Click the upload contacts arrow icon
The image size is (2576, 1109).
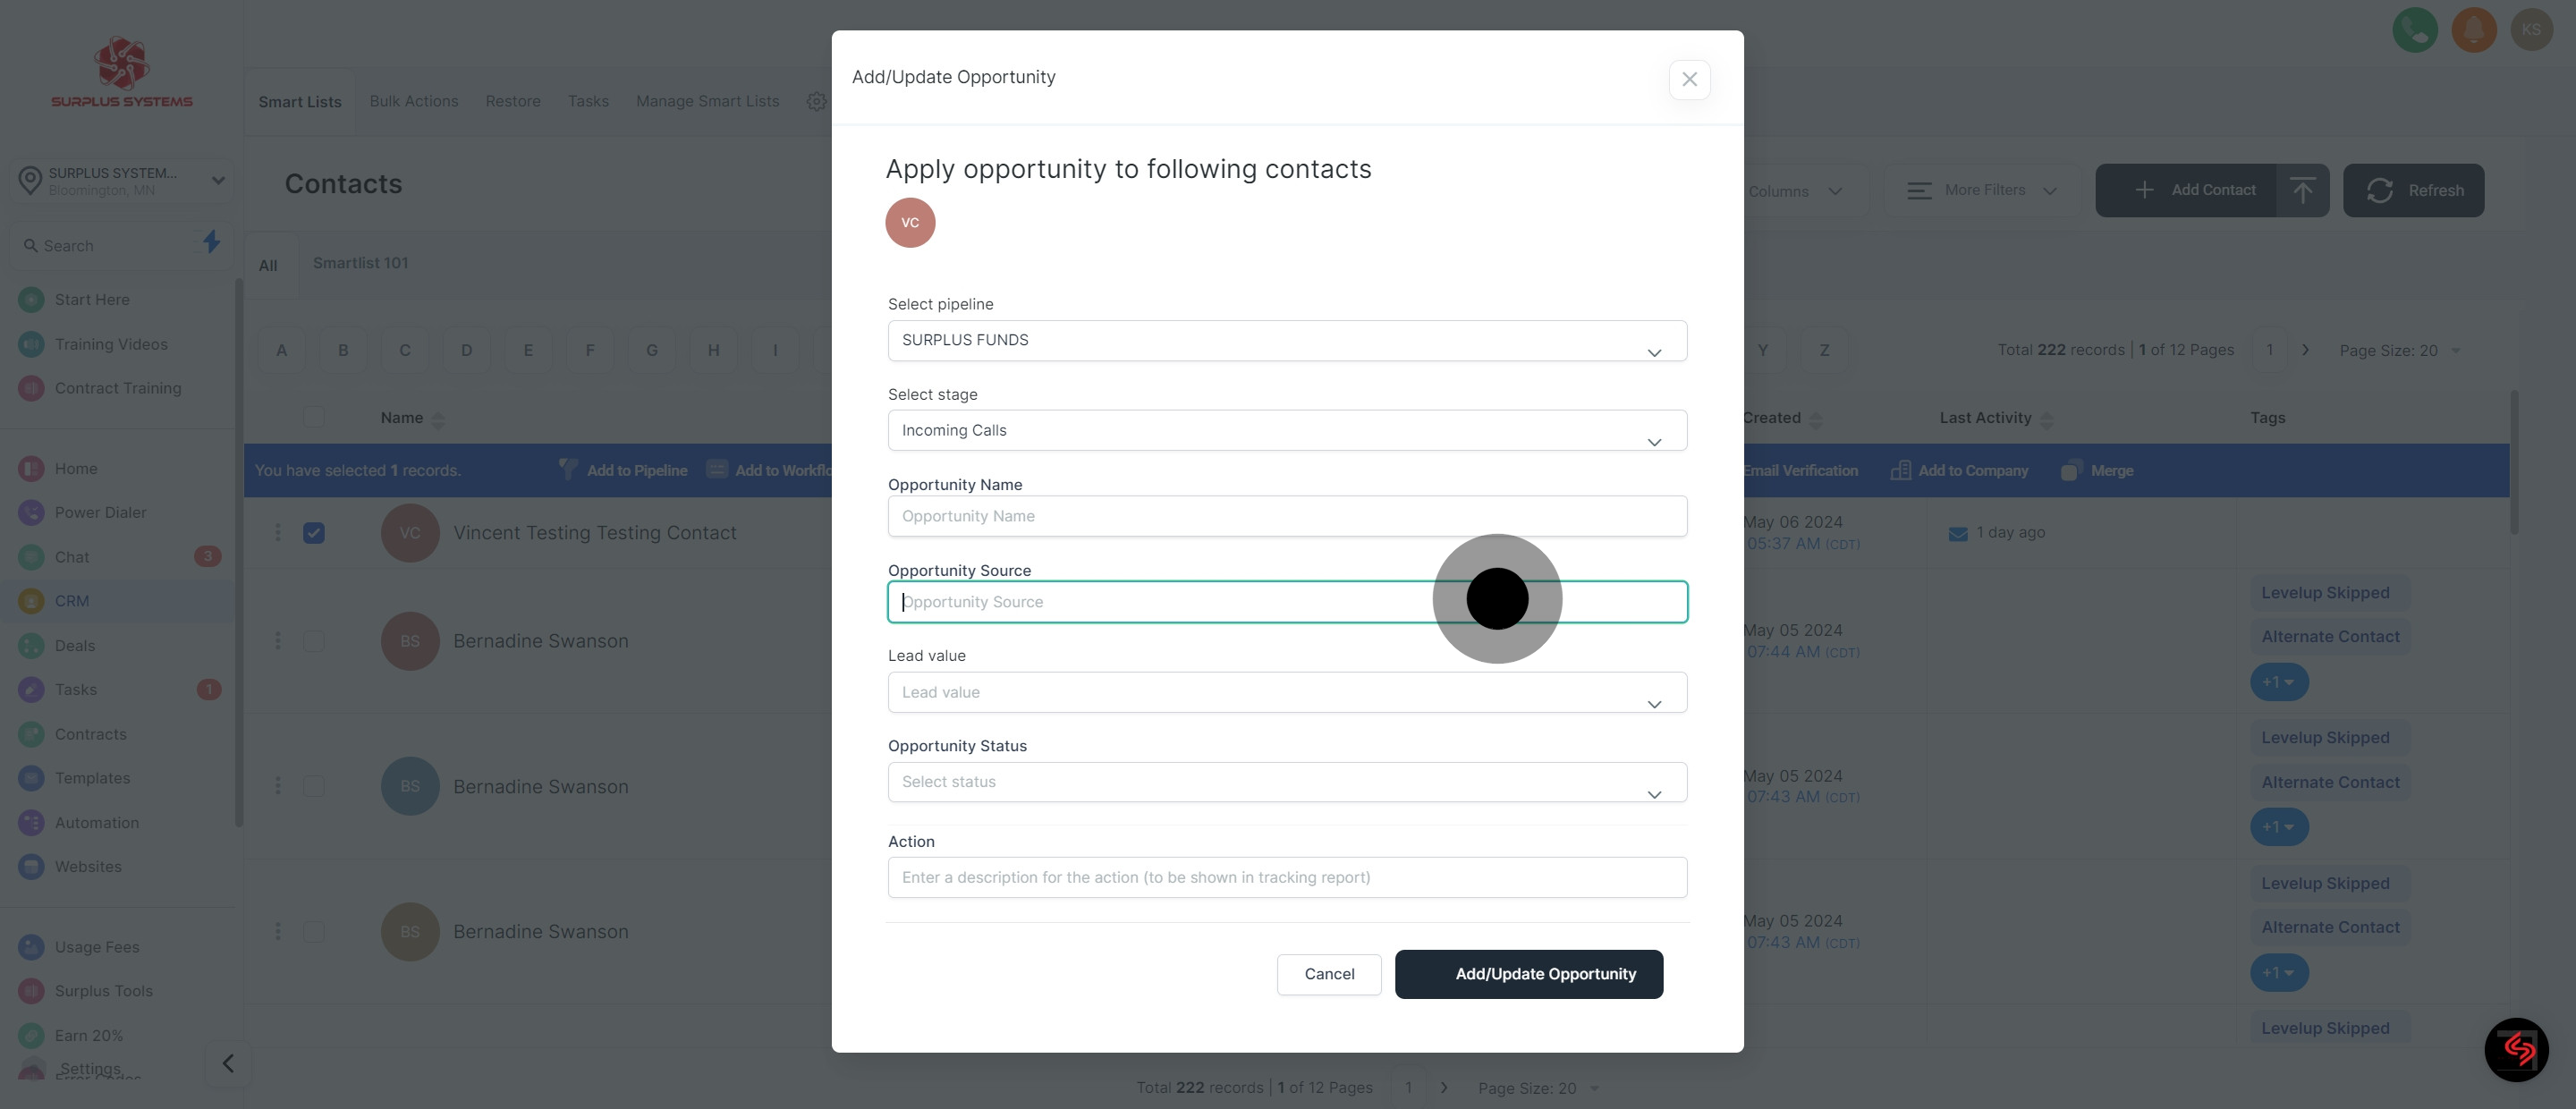coord(2302,190)
